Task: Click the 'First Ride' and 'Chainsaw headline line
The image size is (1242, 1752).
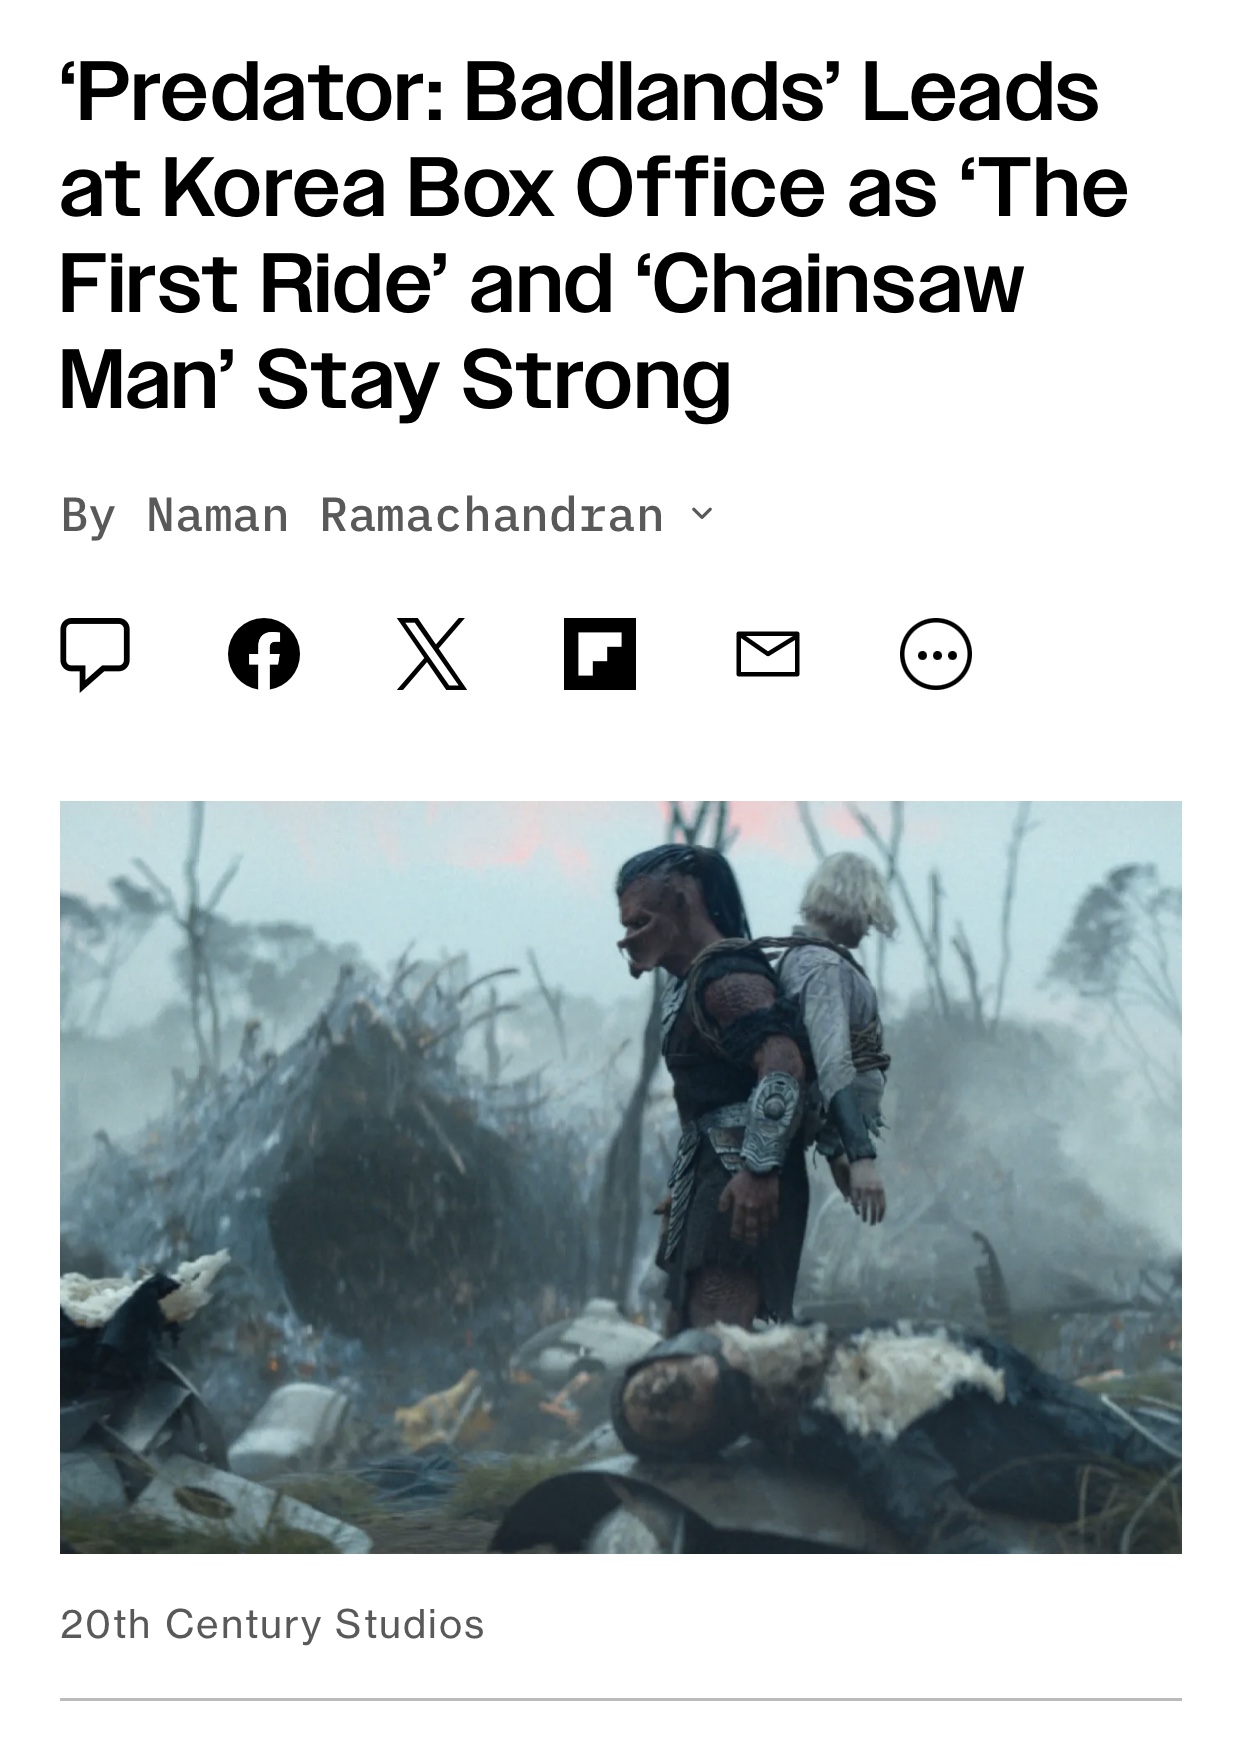Action: (542, 284)
